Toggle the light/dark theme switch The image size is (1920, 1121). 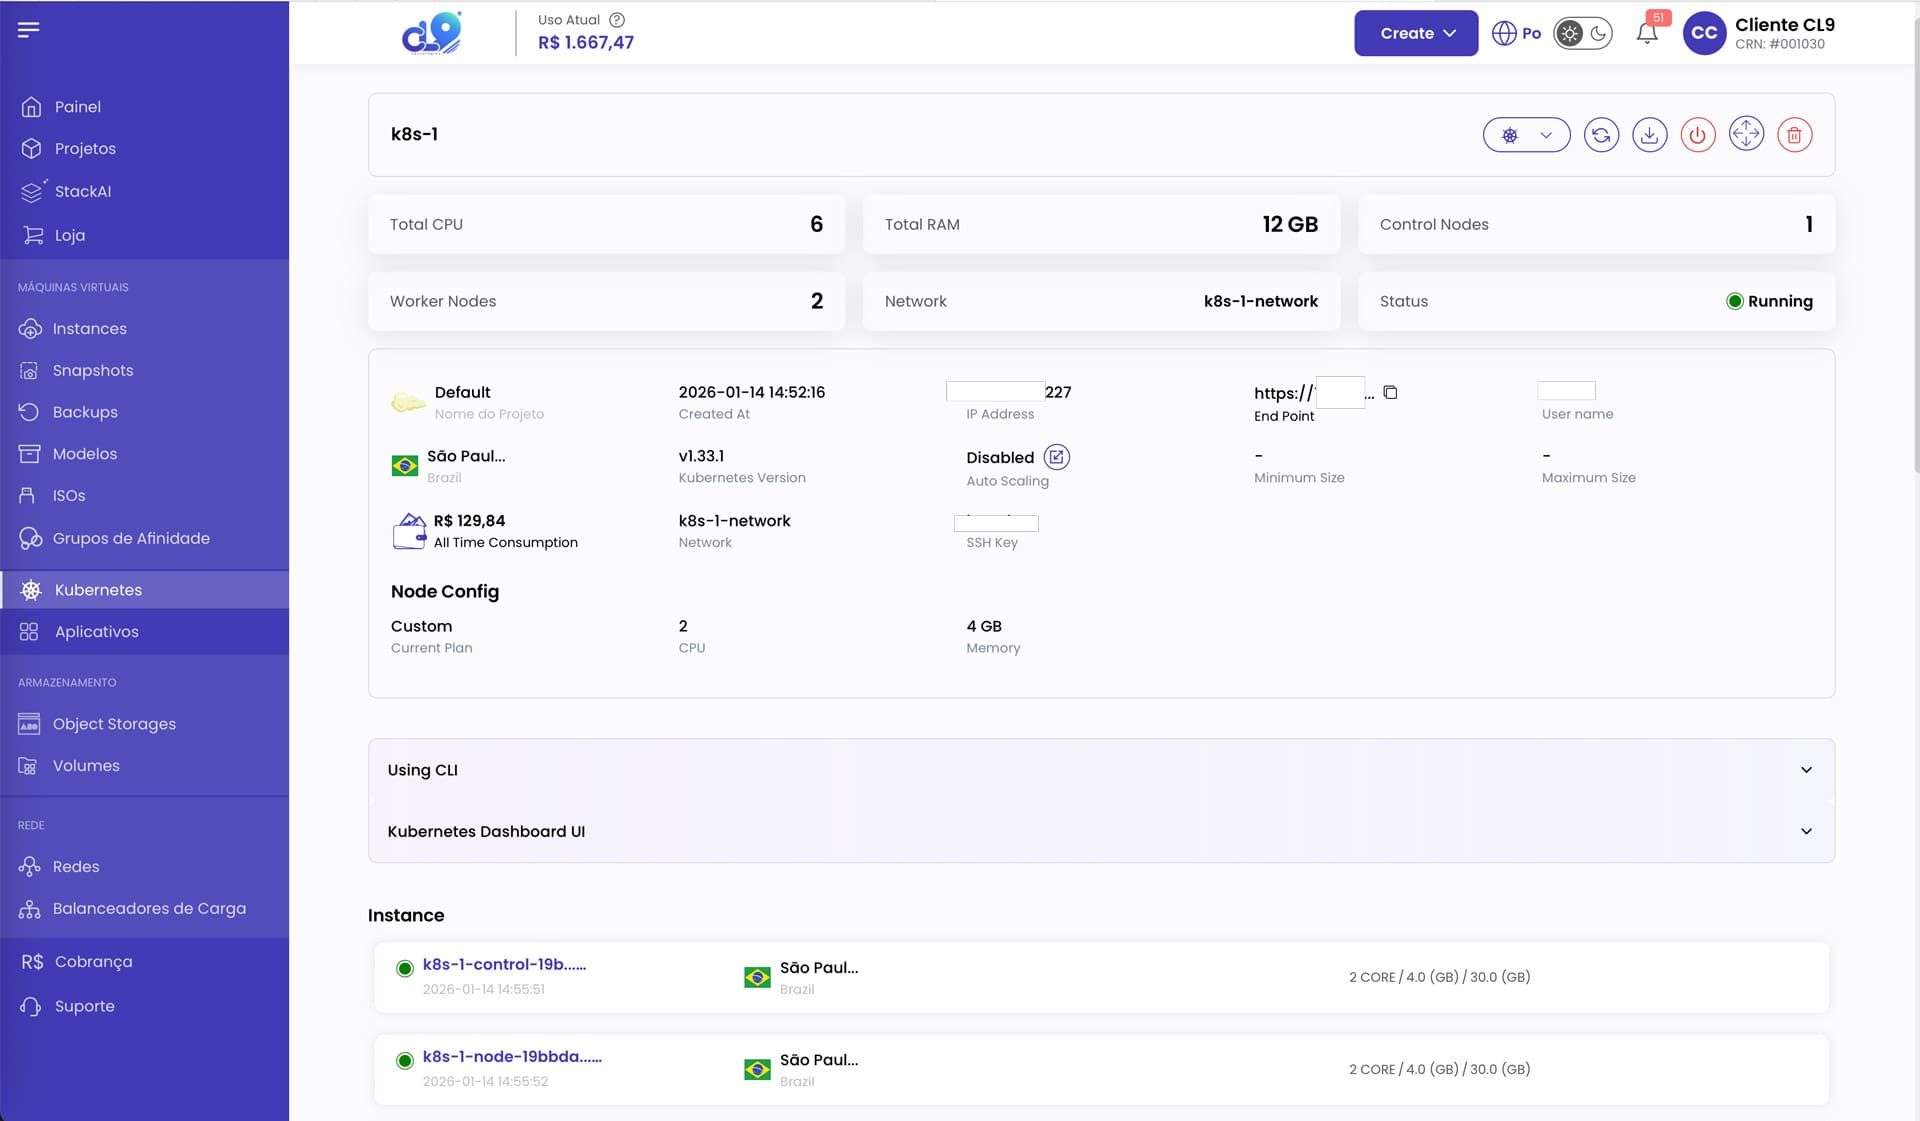pyautogui.click(x=1583, y=33)
